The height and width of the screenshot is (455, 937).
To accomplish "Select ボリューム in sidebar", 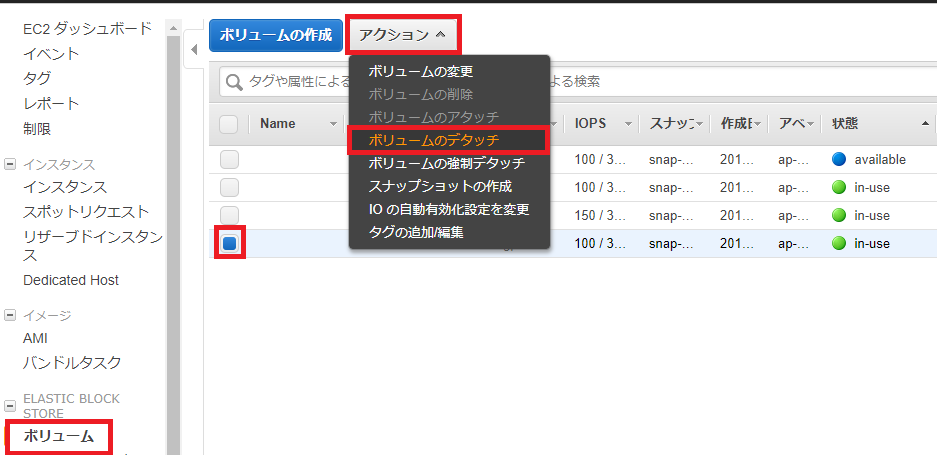I will [59, 436].
